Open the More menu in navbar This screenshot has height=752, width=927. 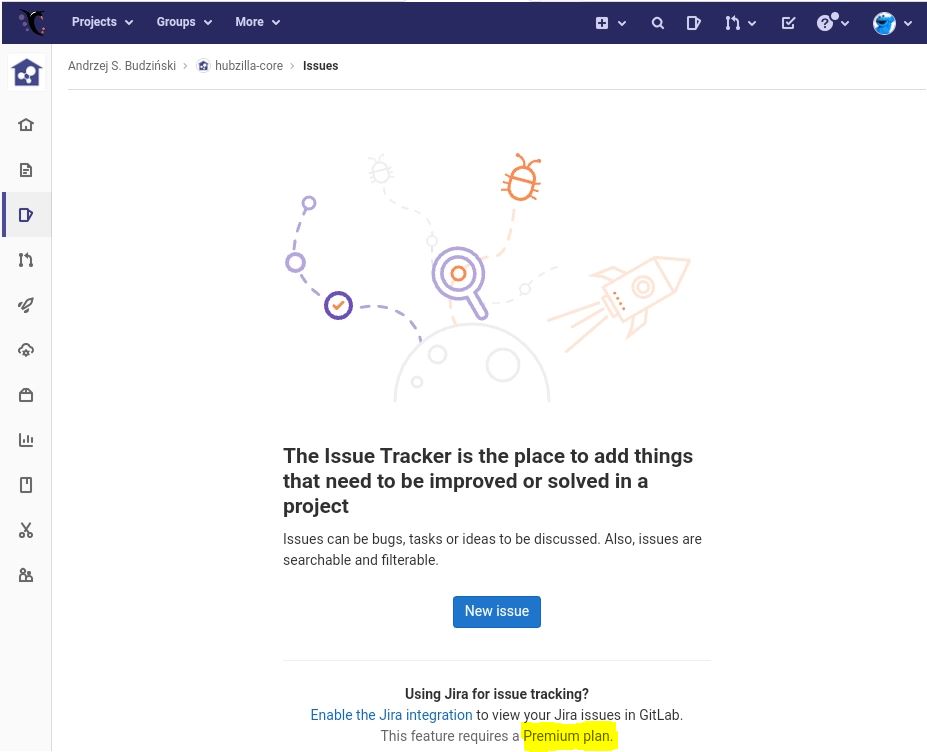point(257,22)
